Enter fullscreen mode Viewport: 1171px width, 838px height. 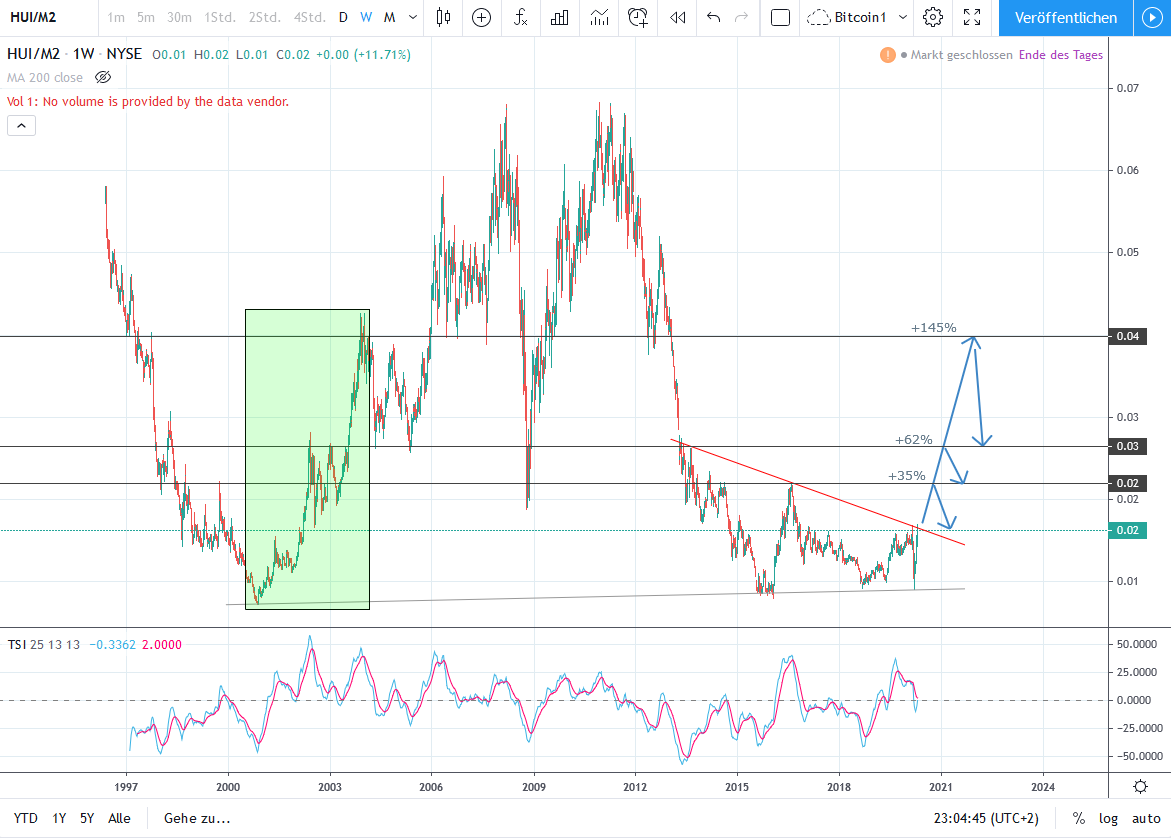click(971, 17)
